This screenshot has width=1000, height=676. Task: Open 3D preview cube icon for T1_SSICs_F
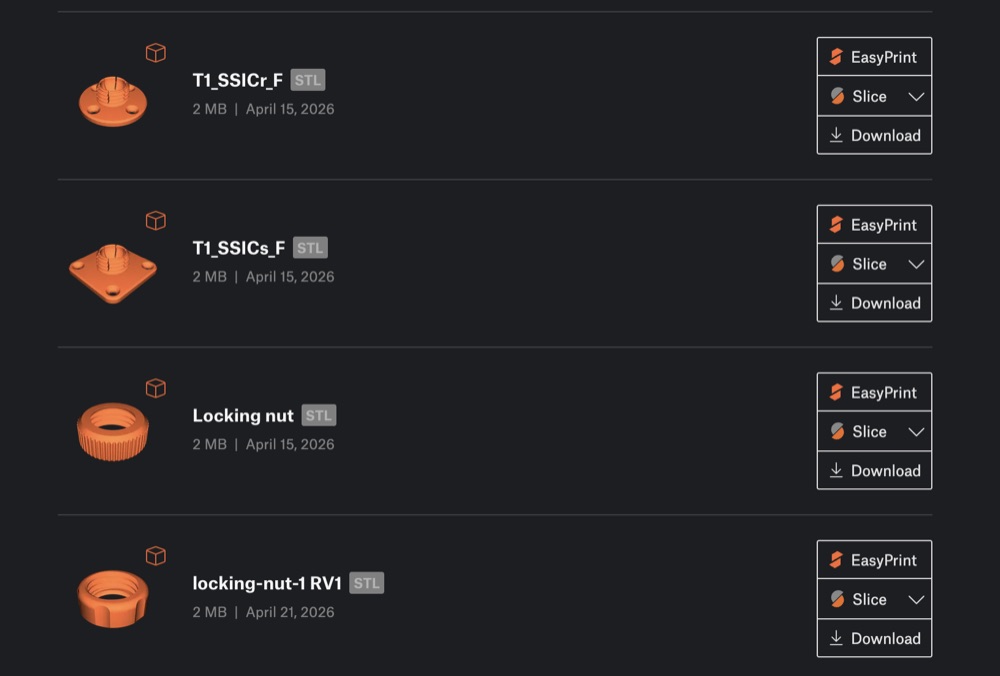click(156, 221)
